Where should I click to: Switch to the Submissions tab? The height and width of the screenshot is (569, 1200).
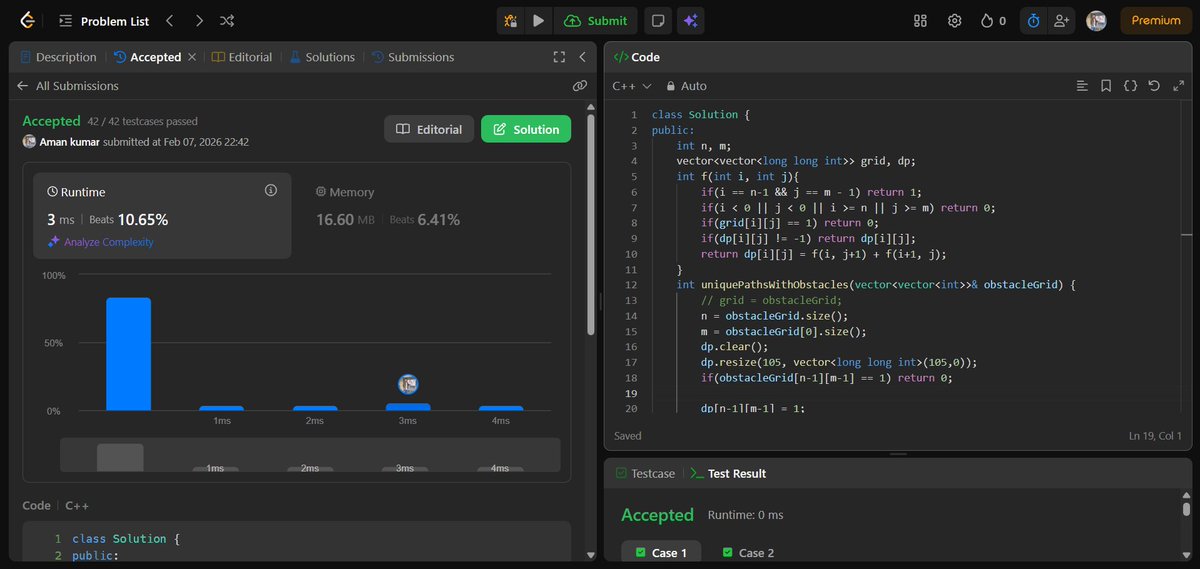[413, 57]
